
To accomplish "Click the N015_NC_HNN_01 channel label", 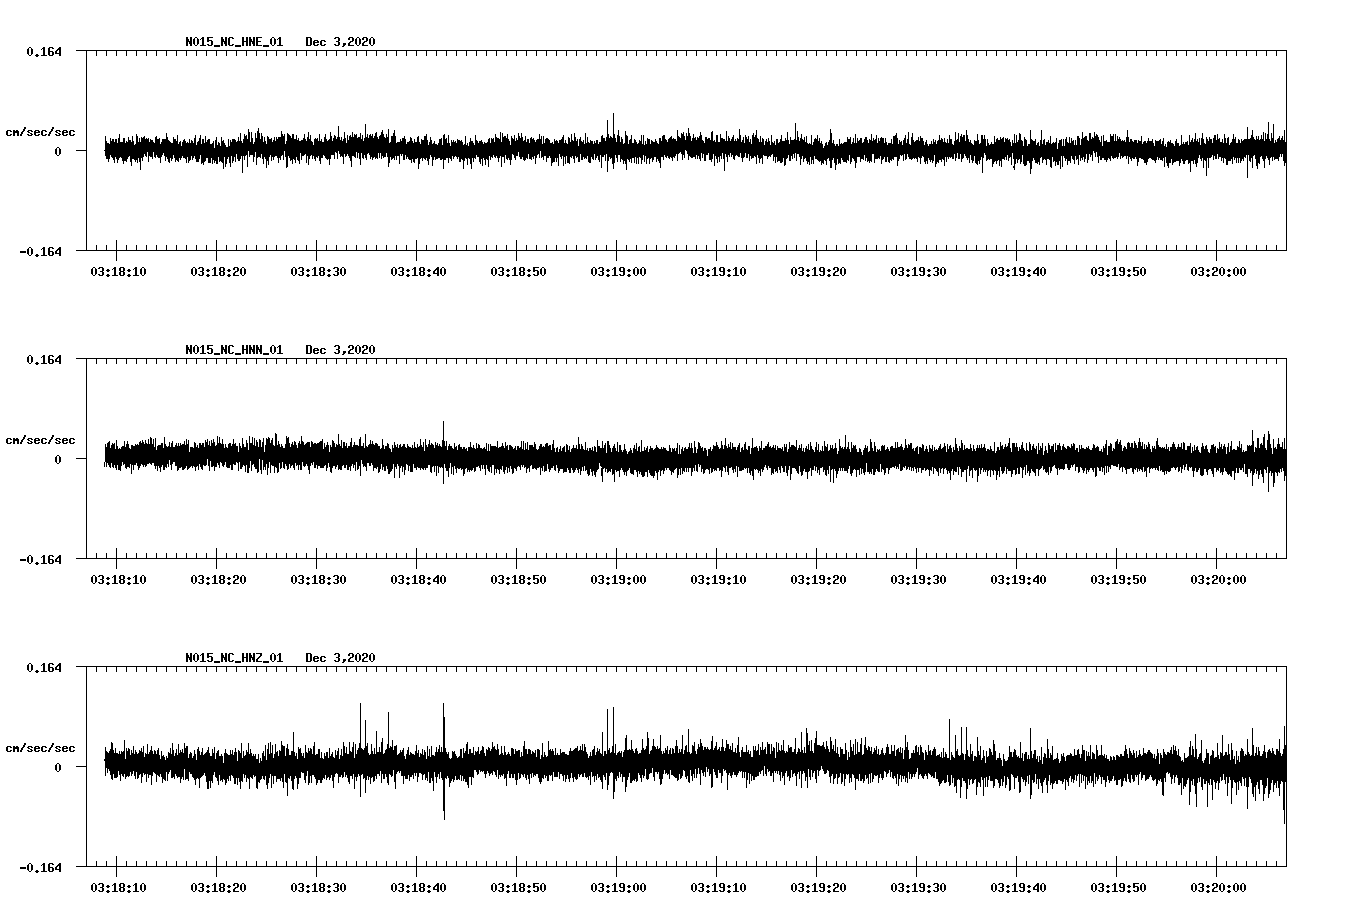I will (x=233, y=350).
